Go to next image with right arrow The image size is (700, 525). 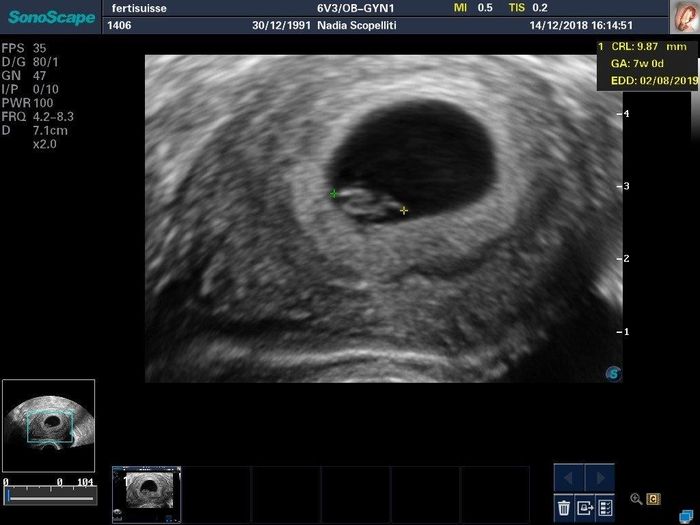(599, 478)
